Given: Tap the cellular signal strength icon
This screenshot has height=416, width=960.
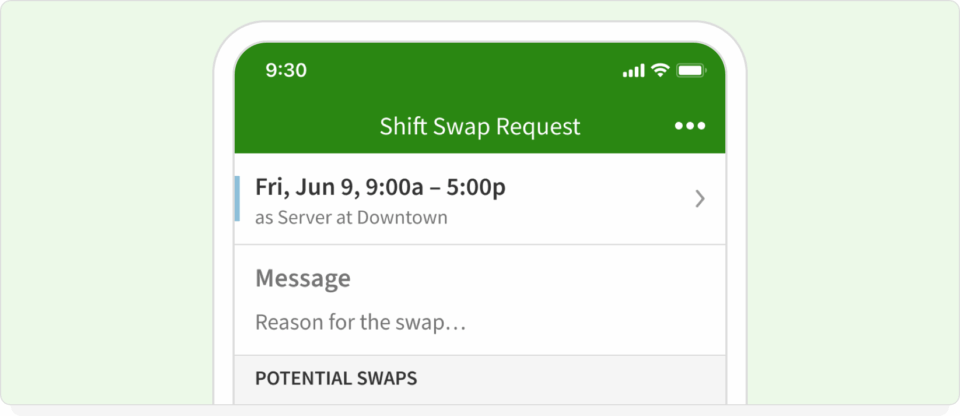Looking at the screenshot, I should click(x=633, y=71).
